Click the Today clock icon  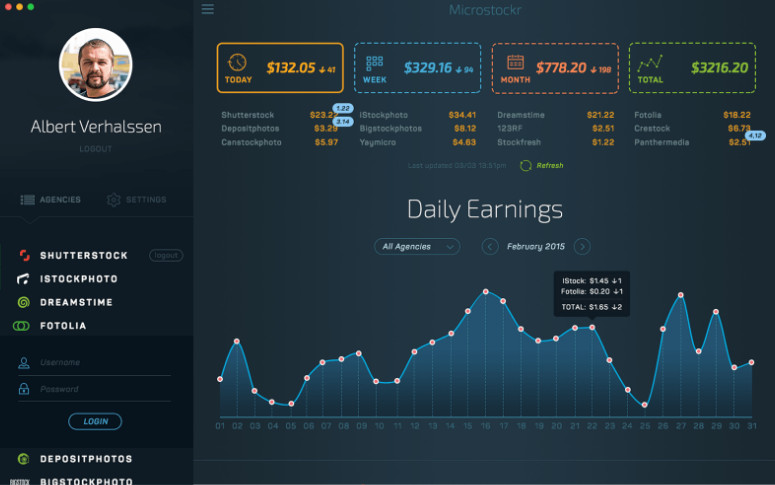(x=237, y=62)
